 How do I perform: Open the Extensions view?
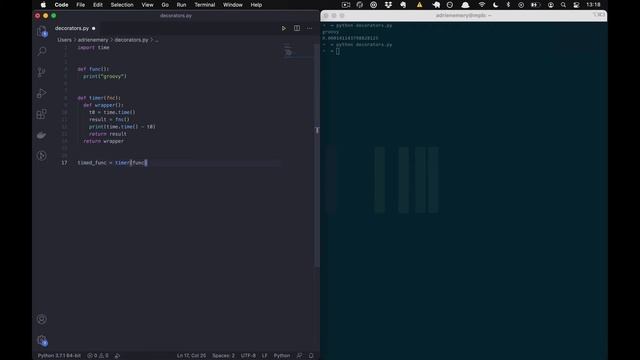[42, 114]
